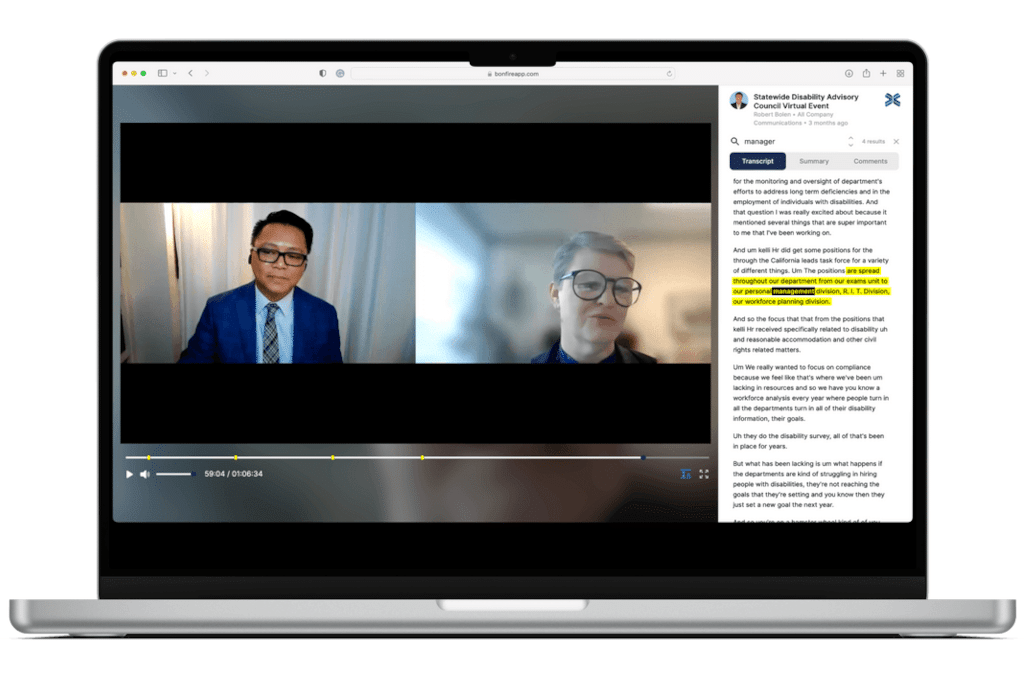Show Safari tab overview
Image resolution: width=1024 pixels, height=682 pixels.
point(900,73)
